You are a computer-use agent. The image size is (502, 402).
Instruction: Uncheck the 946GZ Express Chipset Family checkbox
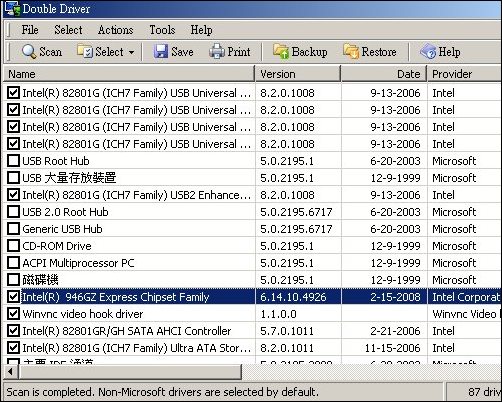(13, 297)
